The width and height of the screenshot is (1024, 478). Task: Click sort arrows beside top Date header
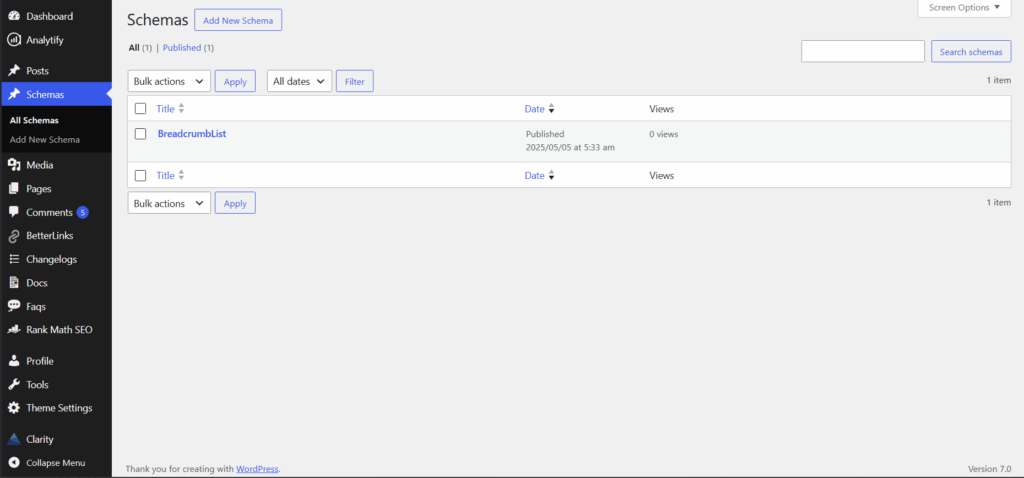(x=551, y=109)
